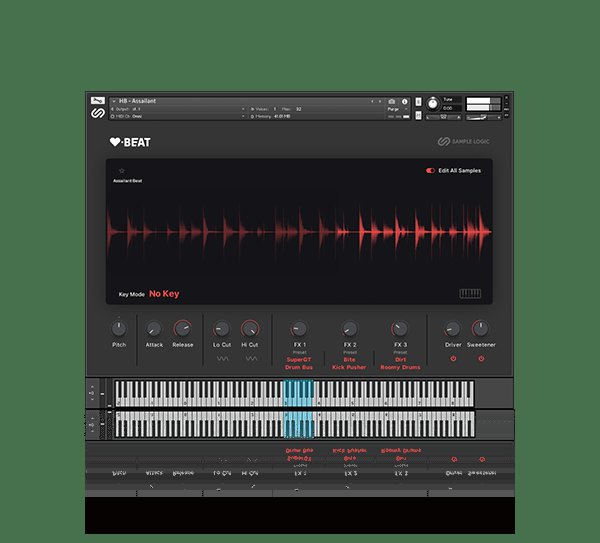Open the instrument info icon

click(x=404, y=101)
